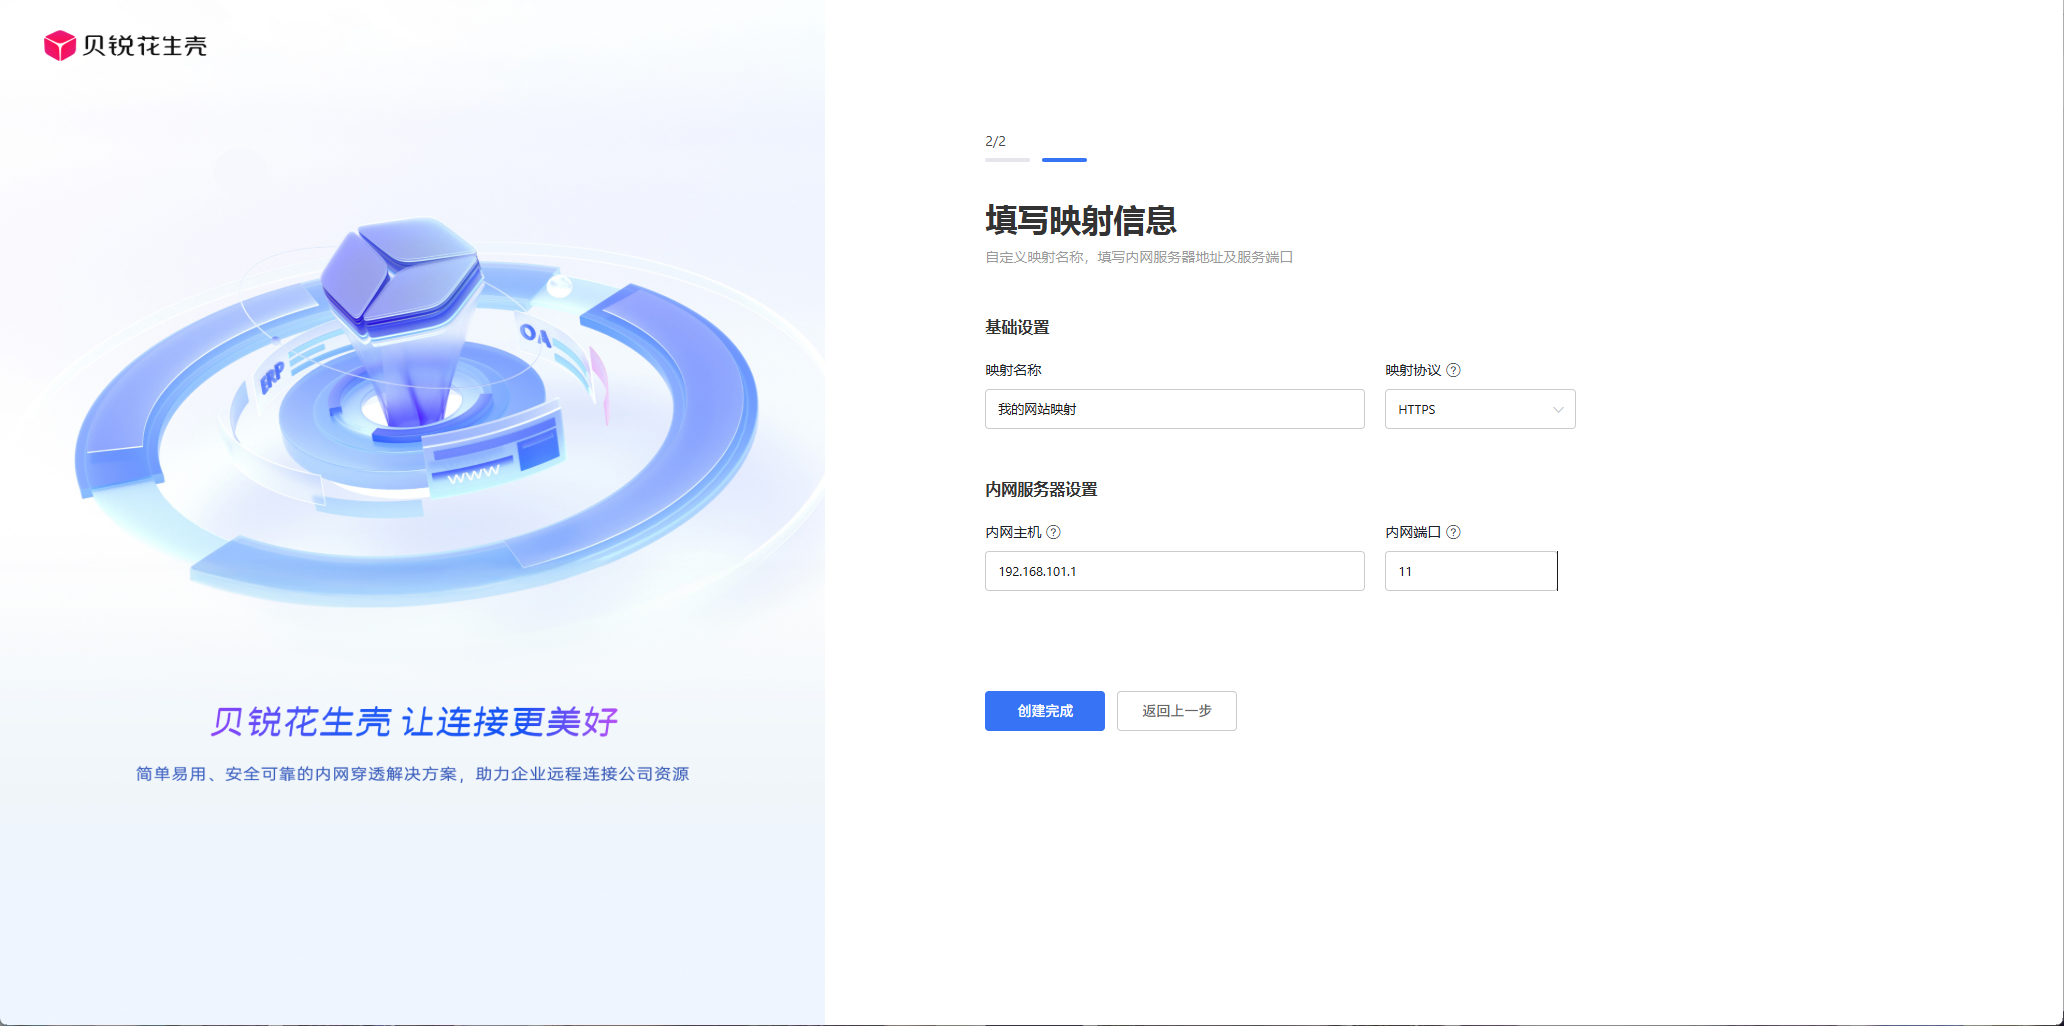Click the second active step progress segment
The width and height of the screenshot is (2064, 1026).
pos(1064,160)
